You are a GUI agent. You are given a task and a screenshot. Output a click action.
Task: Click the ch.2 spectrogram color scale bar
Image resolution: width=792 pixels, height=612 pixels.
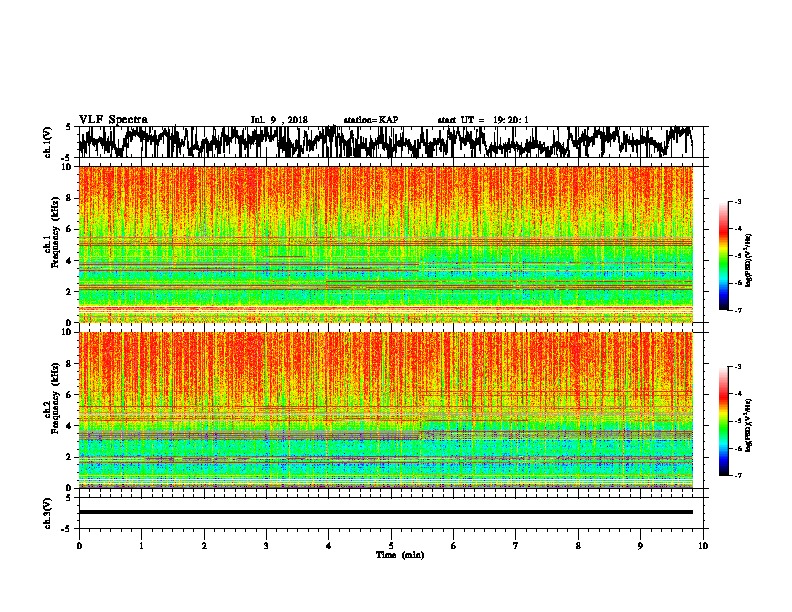tap(724, 421)
